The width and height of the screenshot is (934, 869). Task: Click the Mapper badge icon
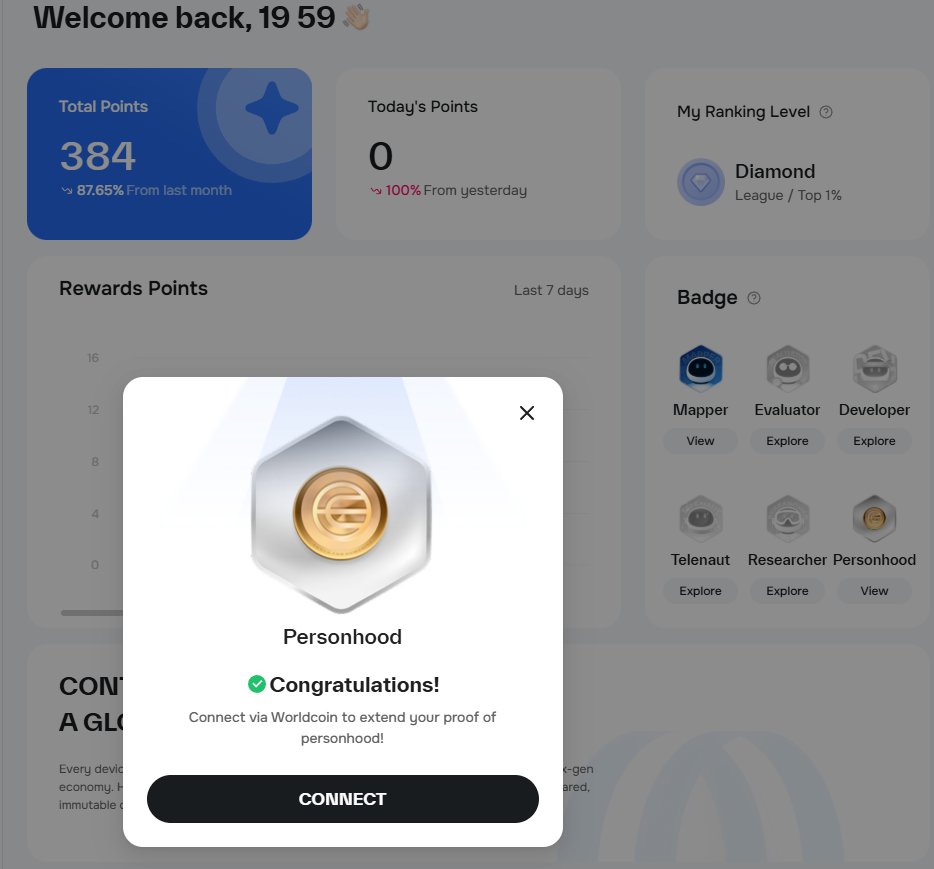point(700,368)
